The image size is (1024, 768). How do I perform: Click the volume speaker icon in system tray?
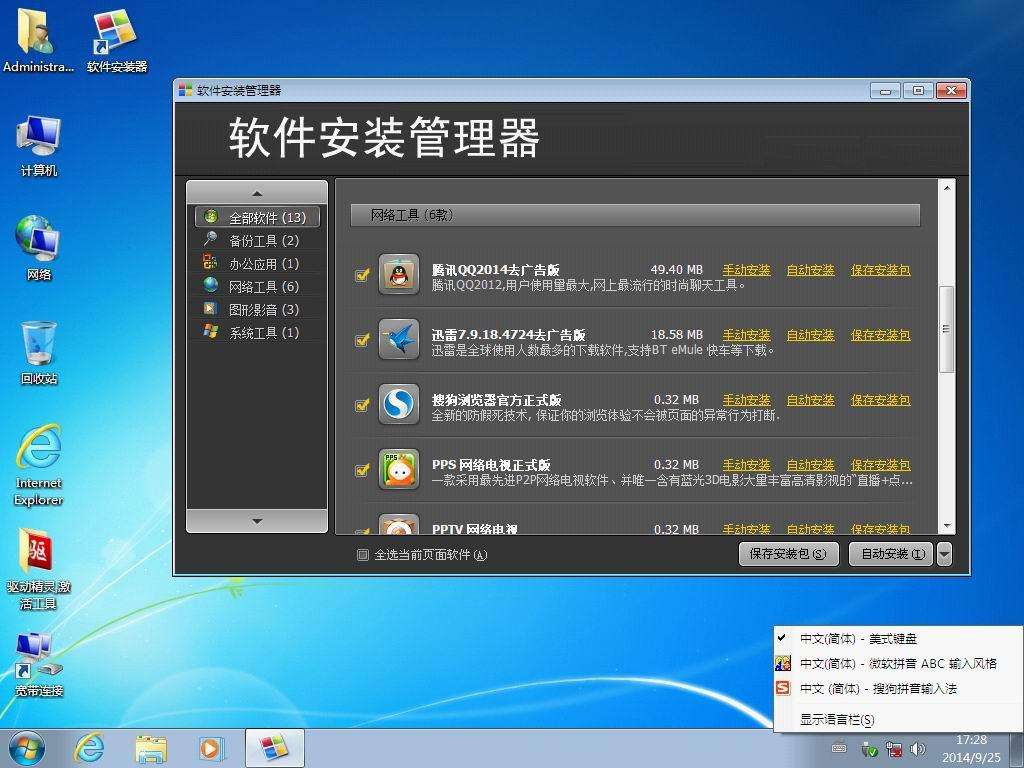[x=917, y=748]
